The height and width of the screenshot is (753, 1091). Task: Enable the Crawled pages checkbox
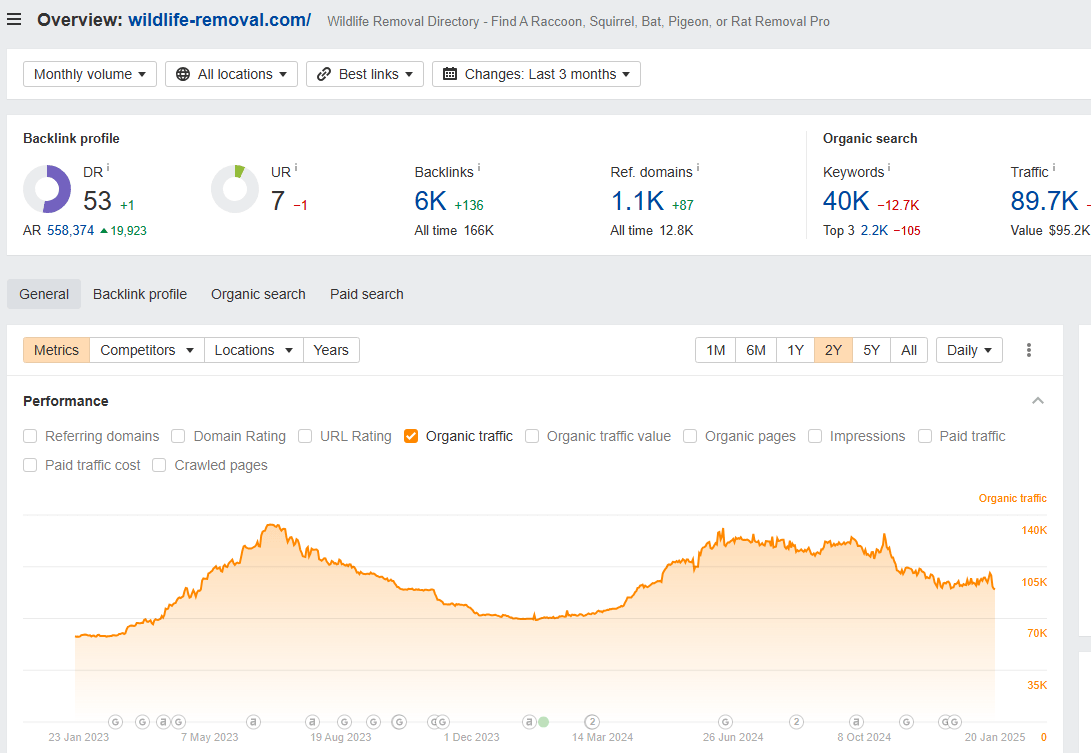[x=159, y=465]
